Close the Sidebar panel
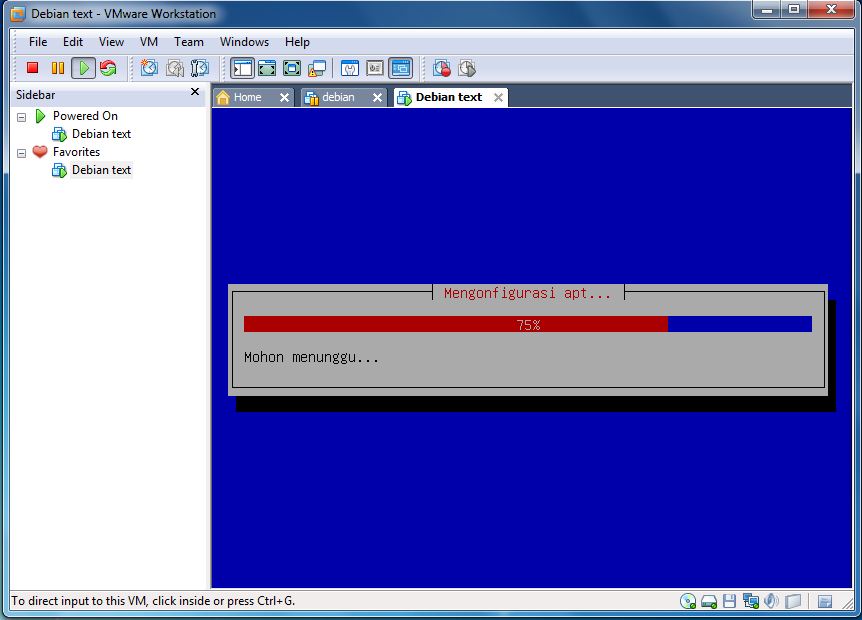 point(195,92)
